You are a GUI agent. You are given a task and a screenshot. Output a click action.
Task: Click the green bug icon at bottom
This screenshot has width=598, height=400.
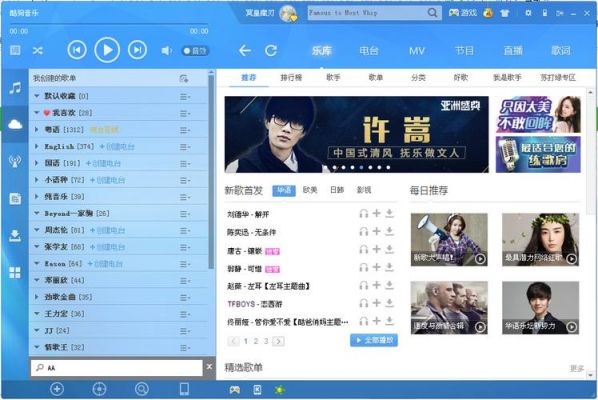(x=280, y=390)
